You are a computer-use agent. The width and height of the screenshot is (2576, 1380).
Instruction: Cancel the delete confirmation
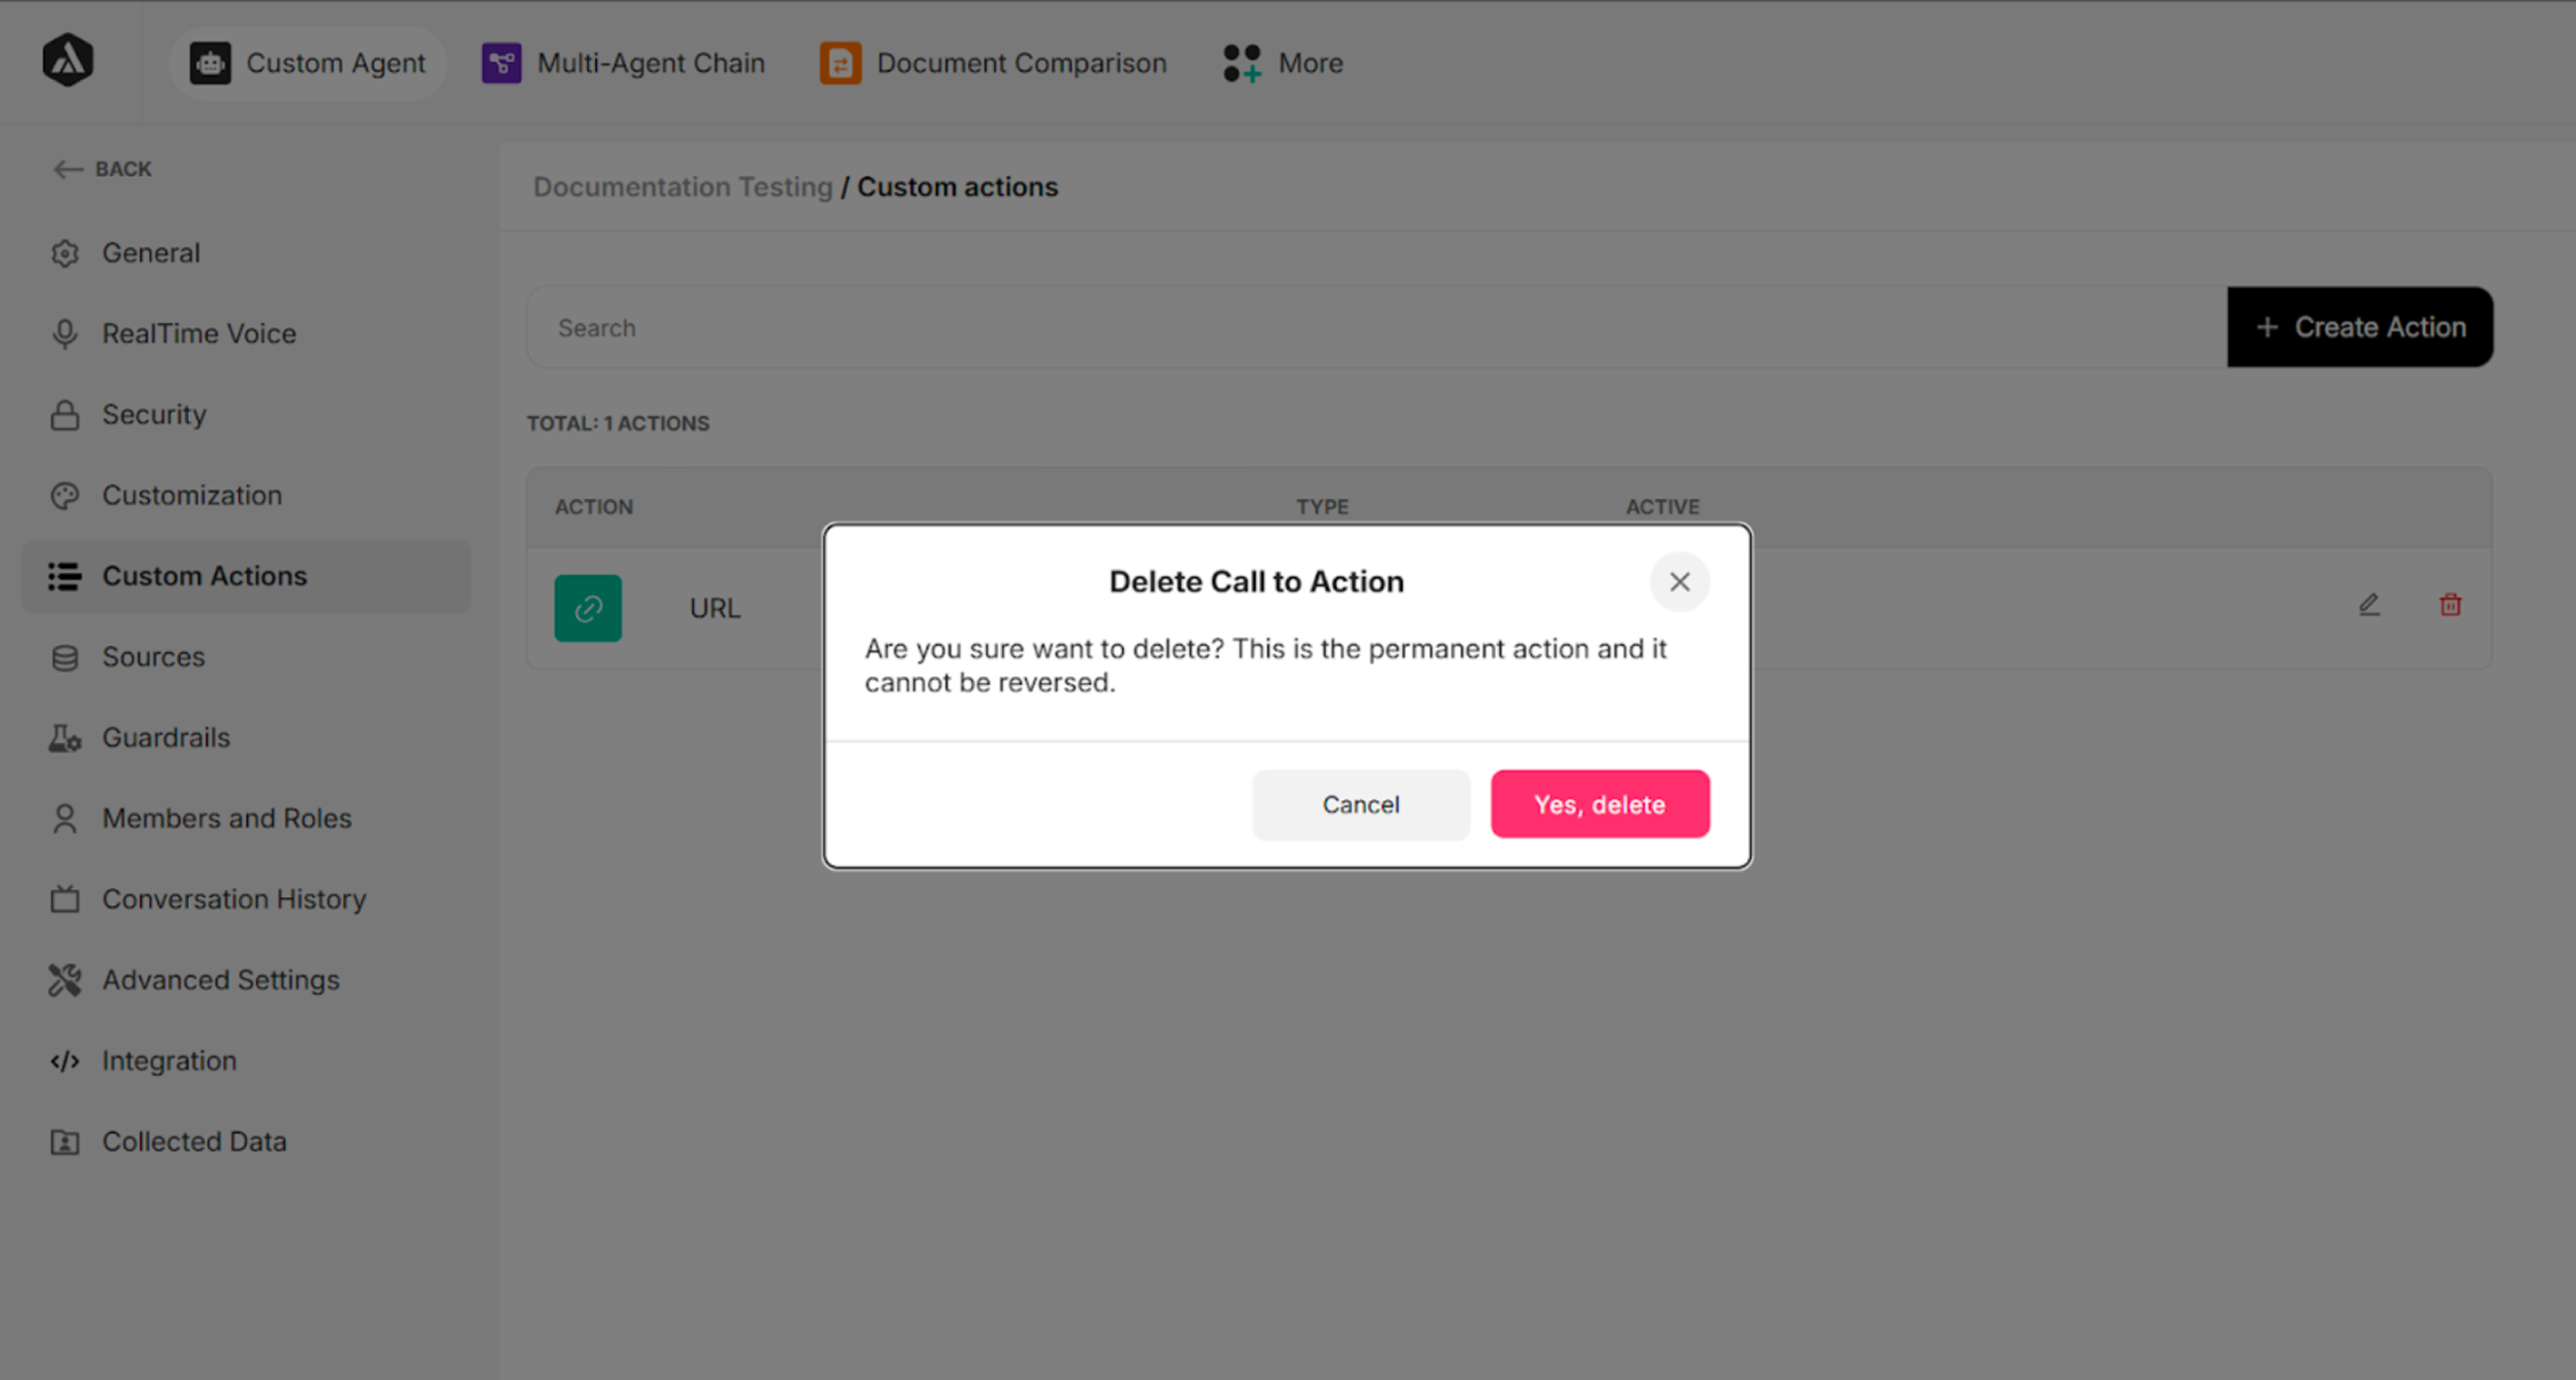coord(1361,804)
